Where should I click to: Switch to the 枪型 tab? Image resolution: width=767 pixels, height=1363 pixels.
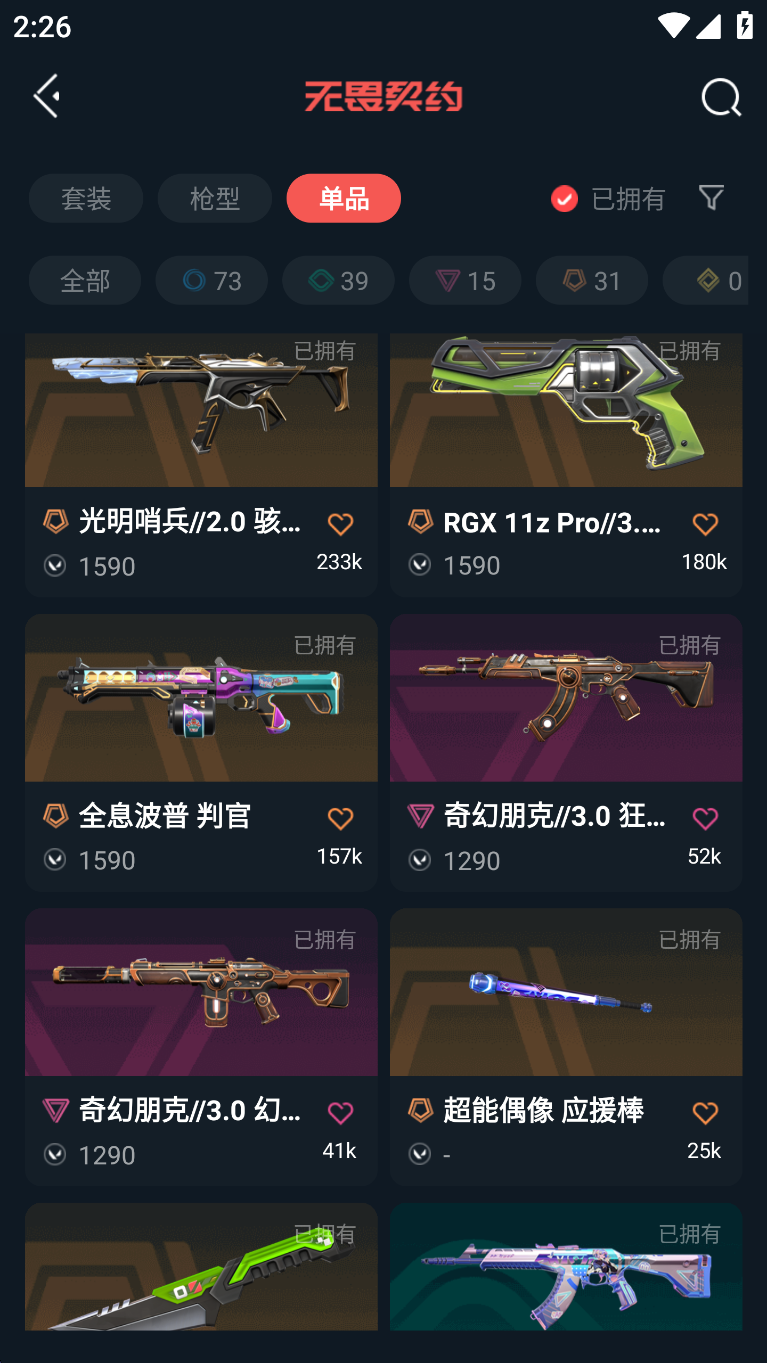(215, 198)
